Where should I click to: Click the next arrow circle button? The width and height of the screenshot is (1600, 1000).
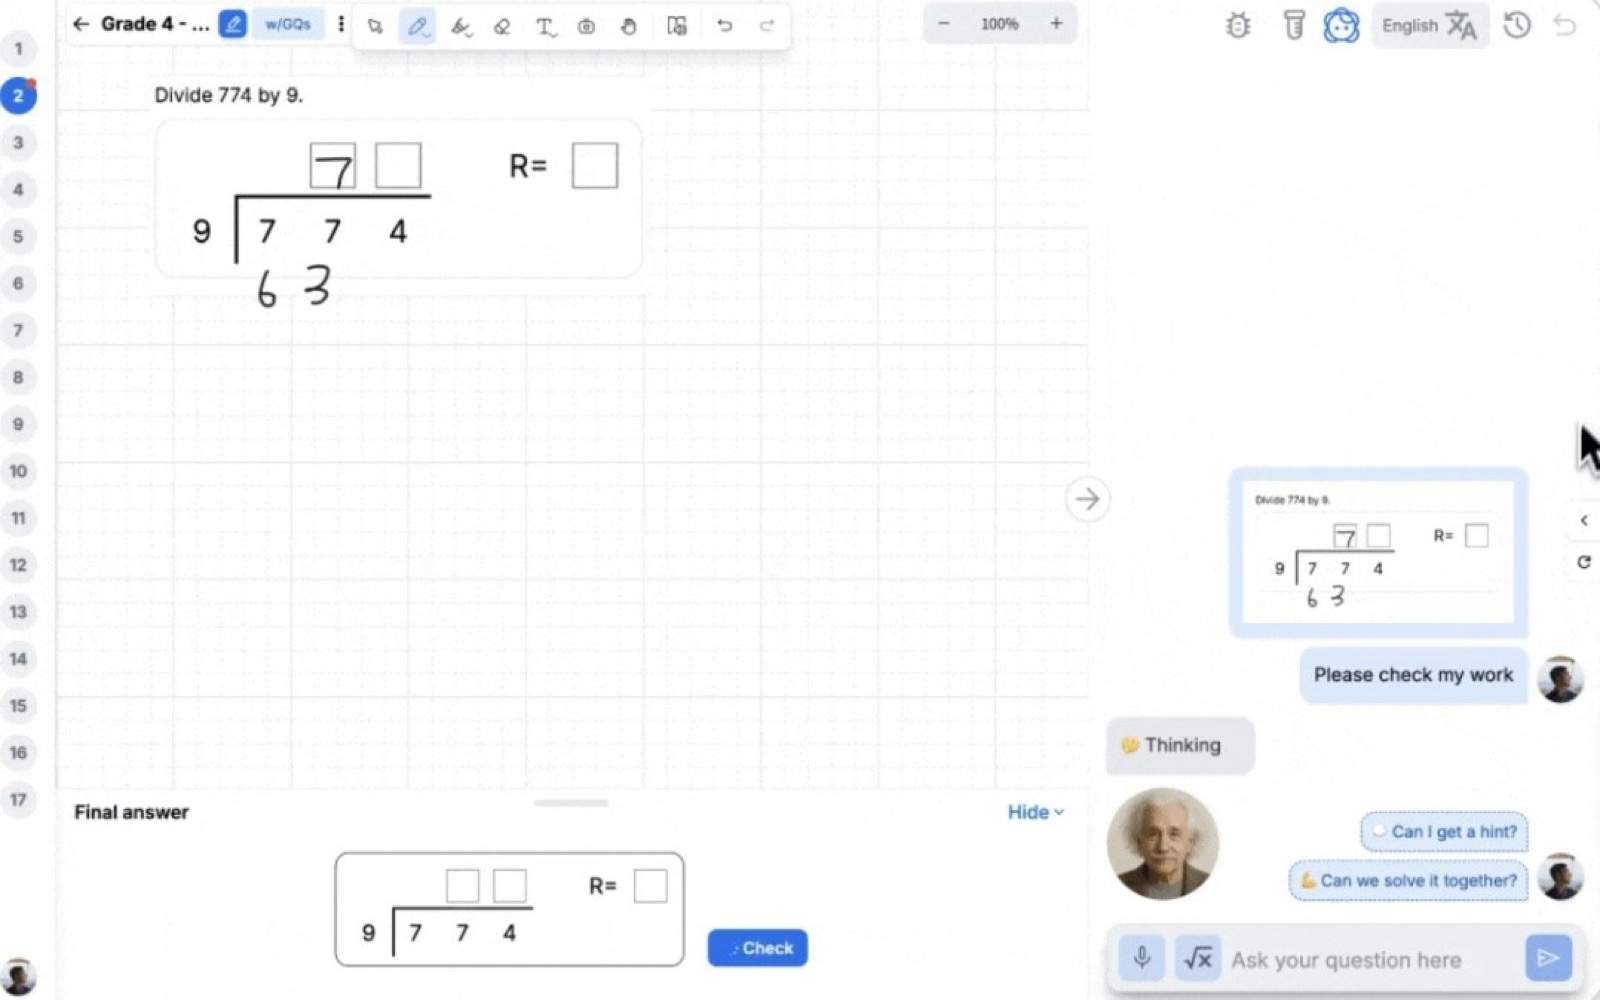tap(1087, 499)
